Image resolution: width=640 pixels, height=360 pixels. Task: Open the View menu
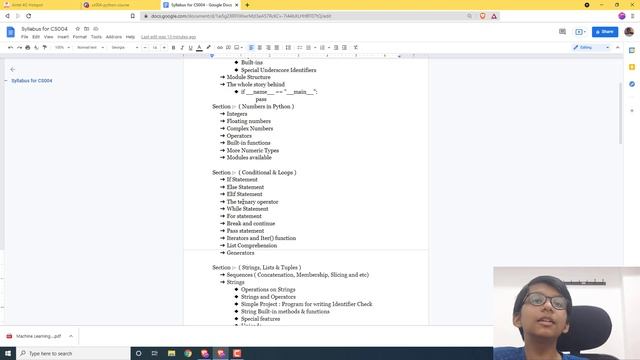[x=49, y=37]
